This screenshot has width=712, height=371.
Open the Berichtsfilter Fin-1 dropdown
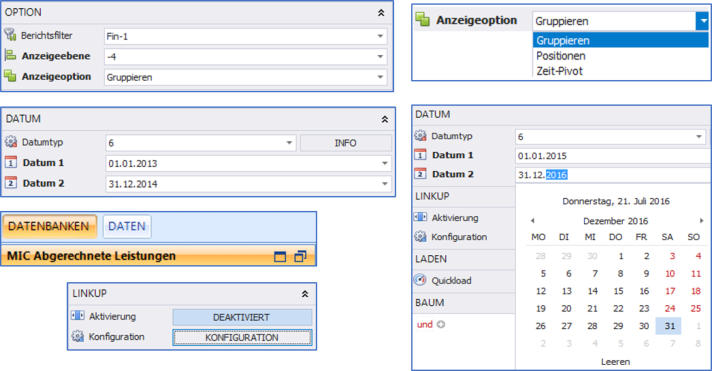pyautogui.click(x=380, y=36)
